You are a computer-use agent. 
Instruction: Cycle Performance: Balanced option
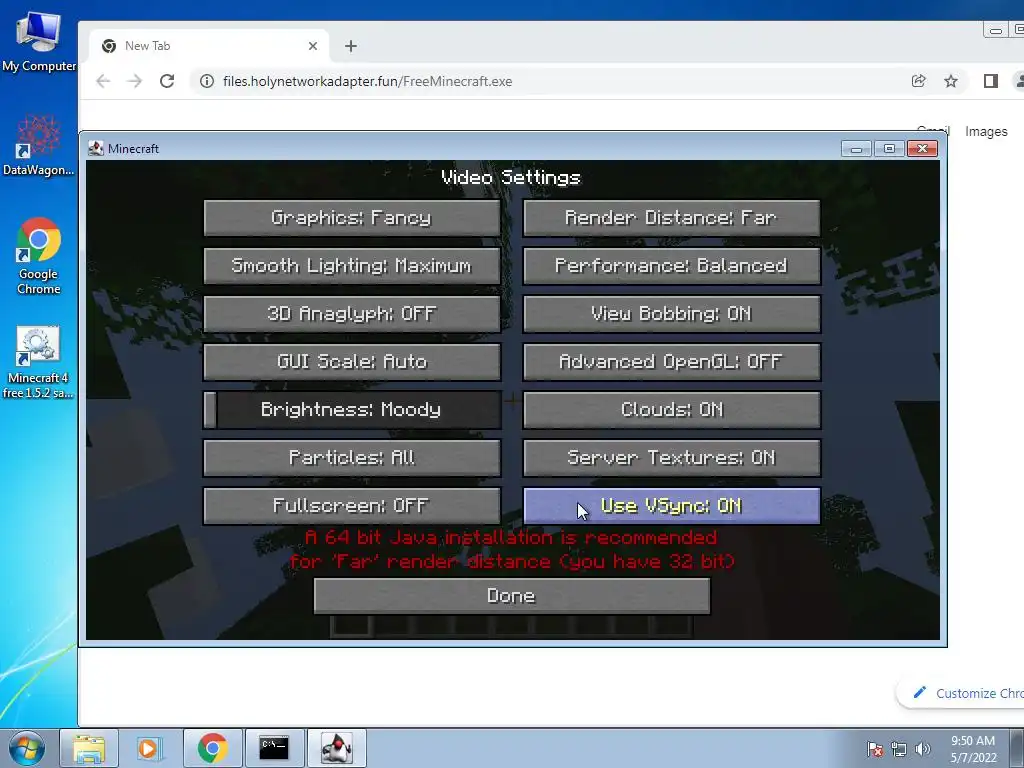tap(671, 266)
